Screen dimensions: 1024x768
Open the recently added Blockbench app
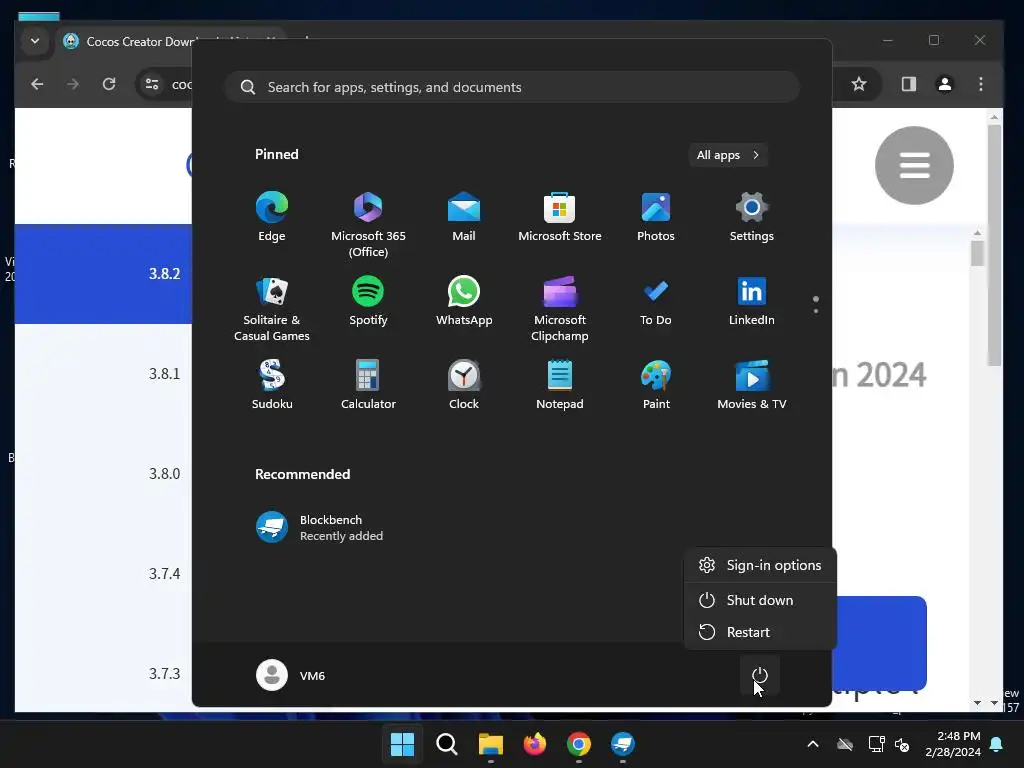pyautogui.click(x=319, y=528)
